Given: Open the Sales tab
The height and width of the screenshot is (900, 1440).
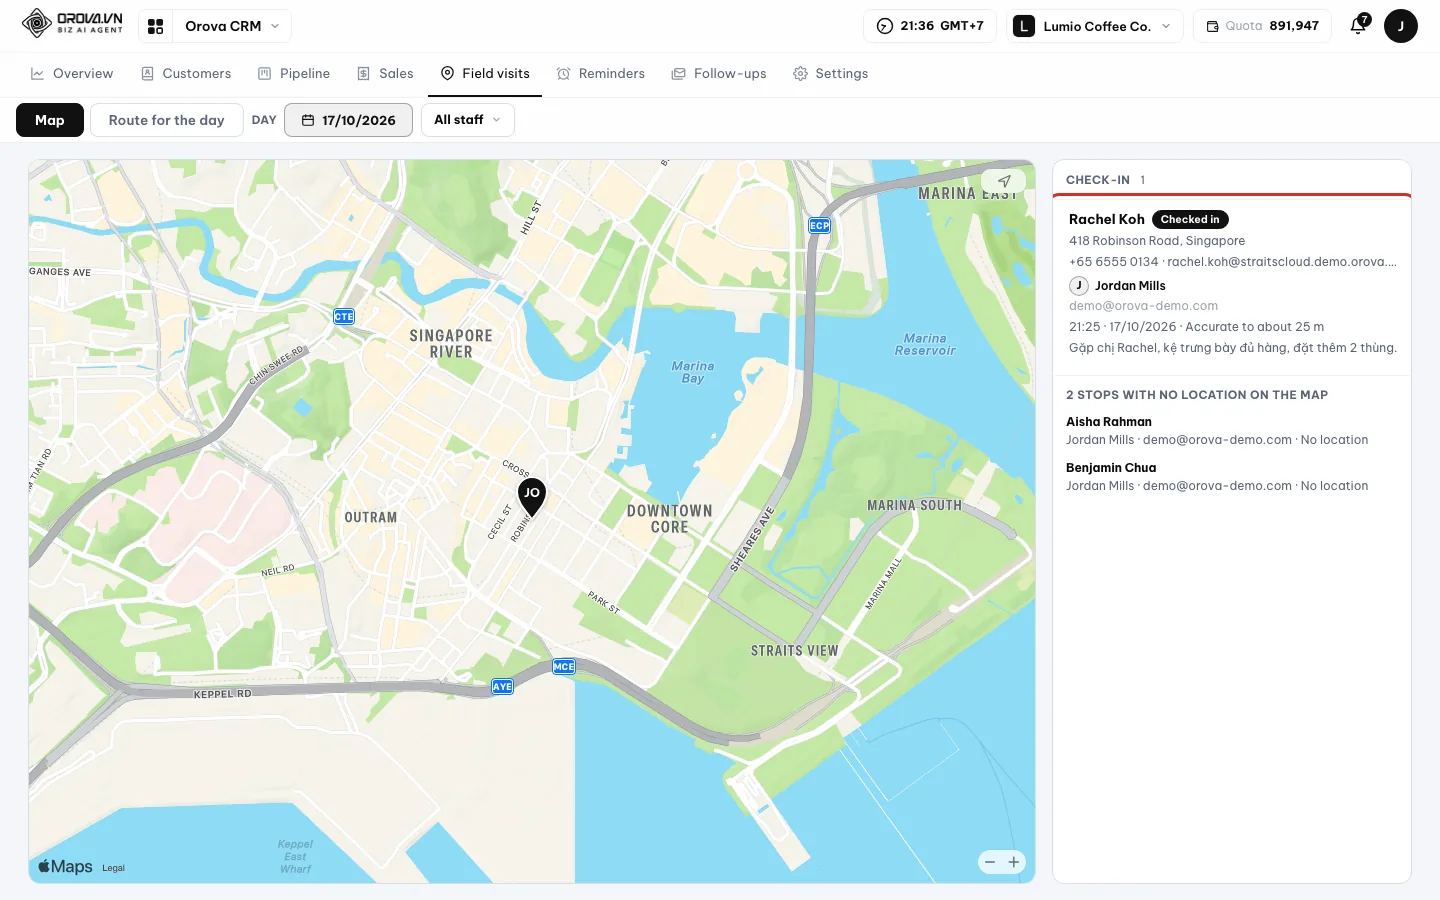Looking at the screenshot, I should coord(385,74).
